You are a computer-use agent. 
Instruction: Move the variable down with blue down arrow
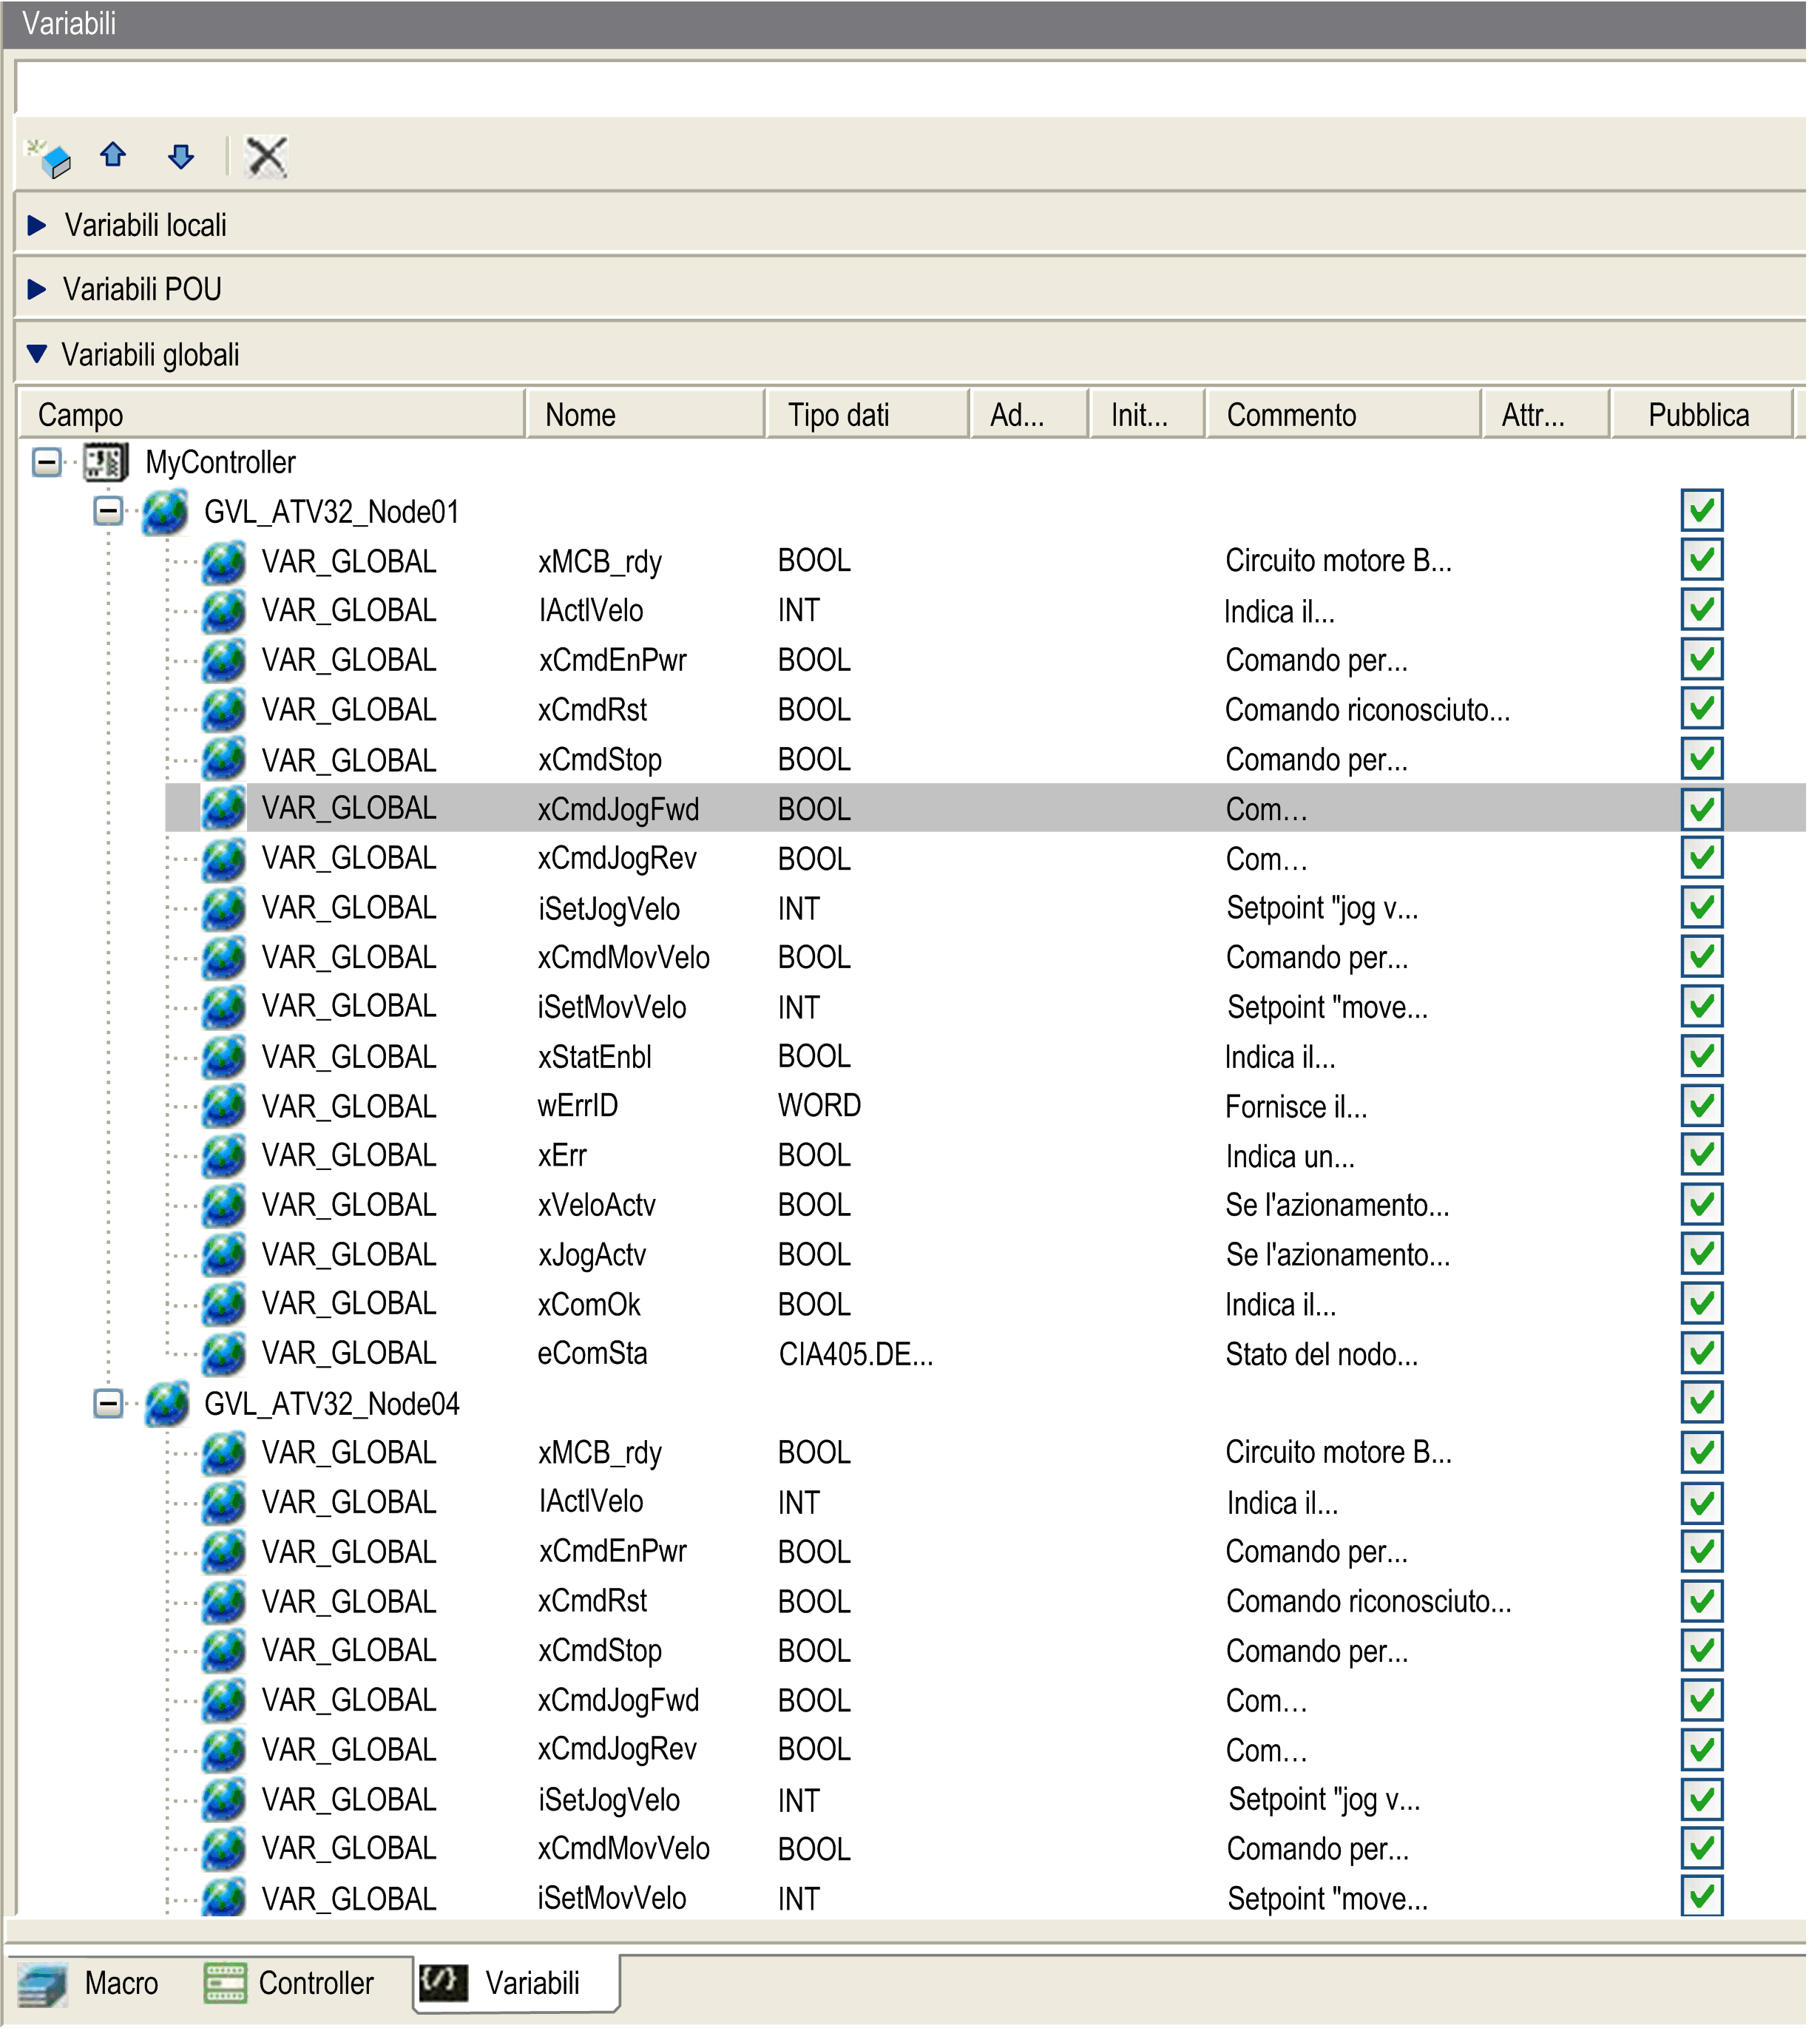tap(181, 156)
